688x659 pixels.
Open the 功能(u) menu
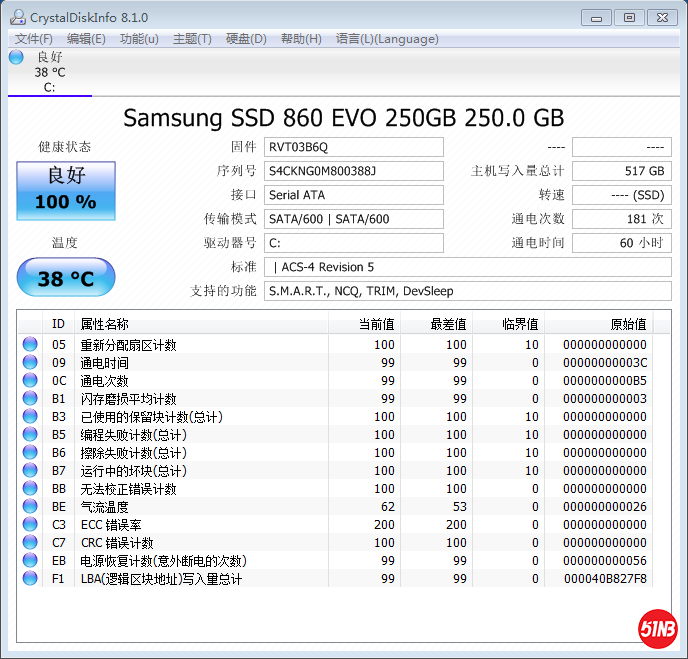tap(139, 39)
